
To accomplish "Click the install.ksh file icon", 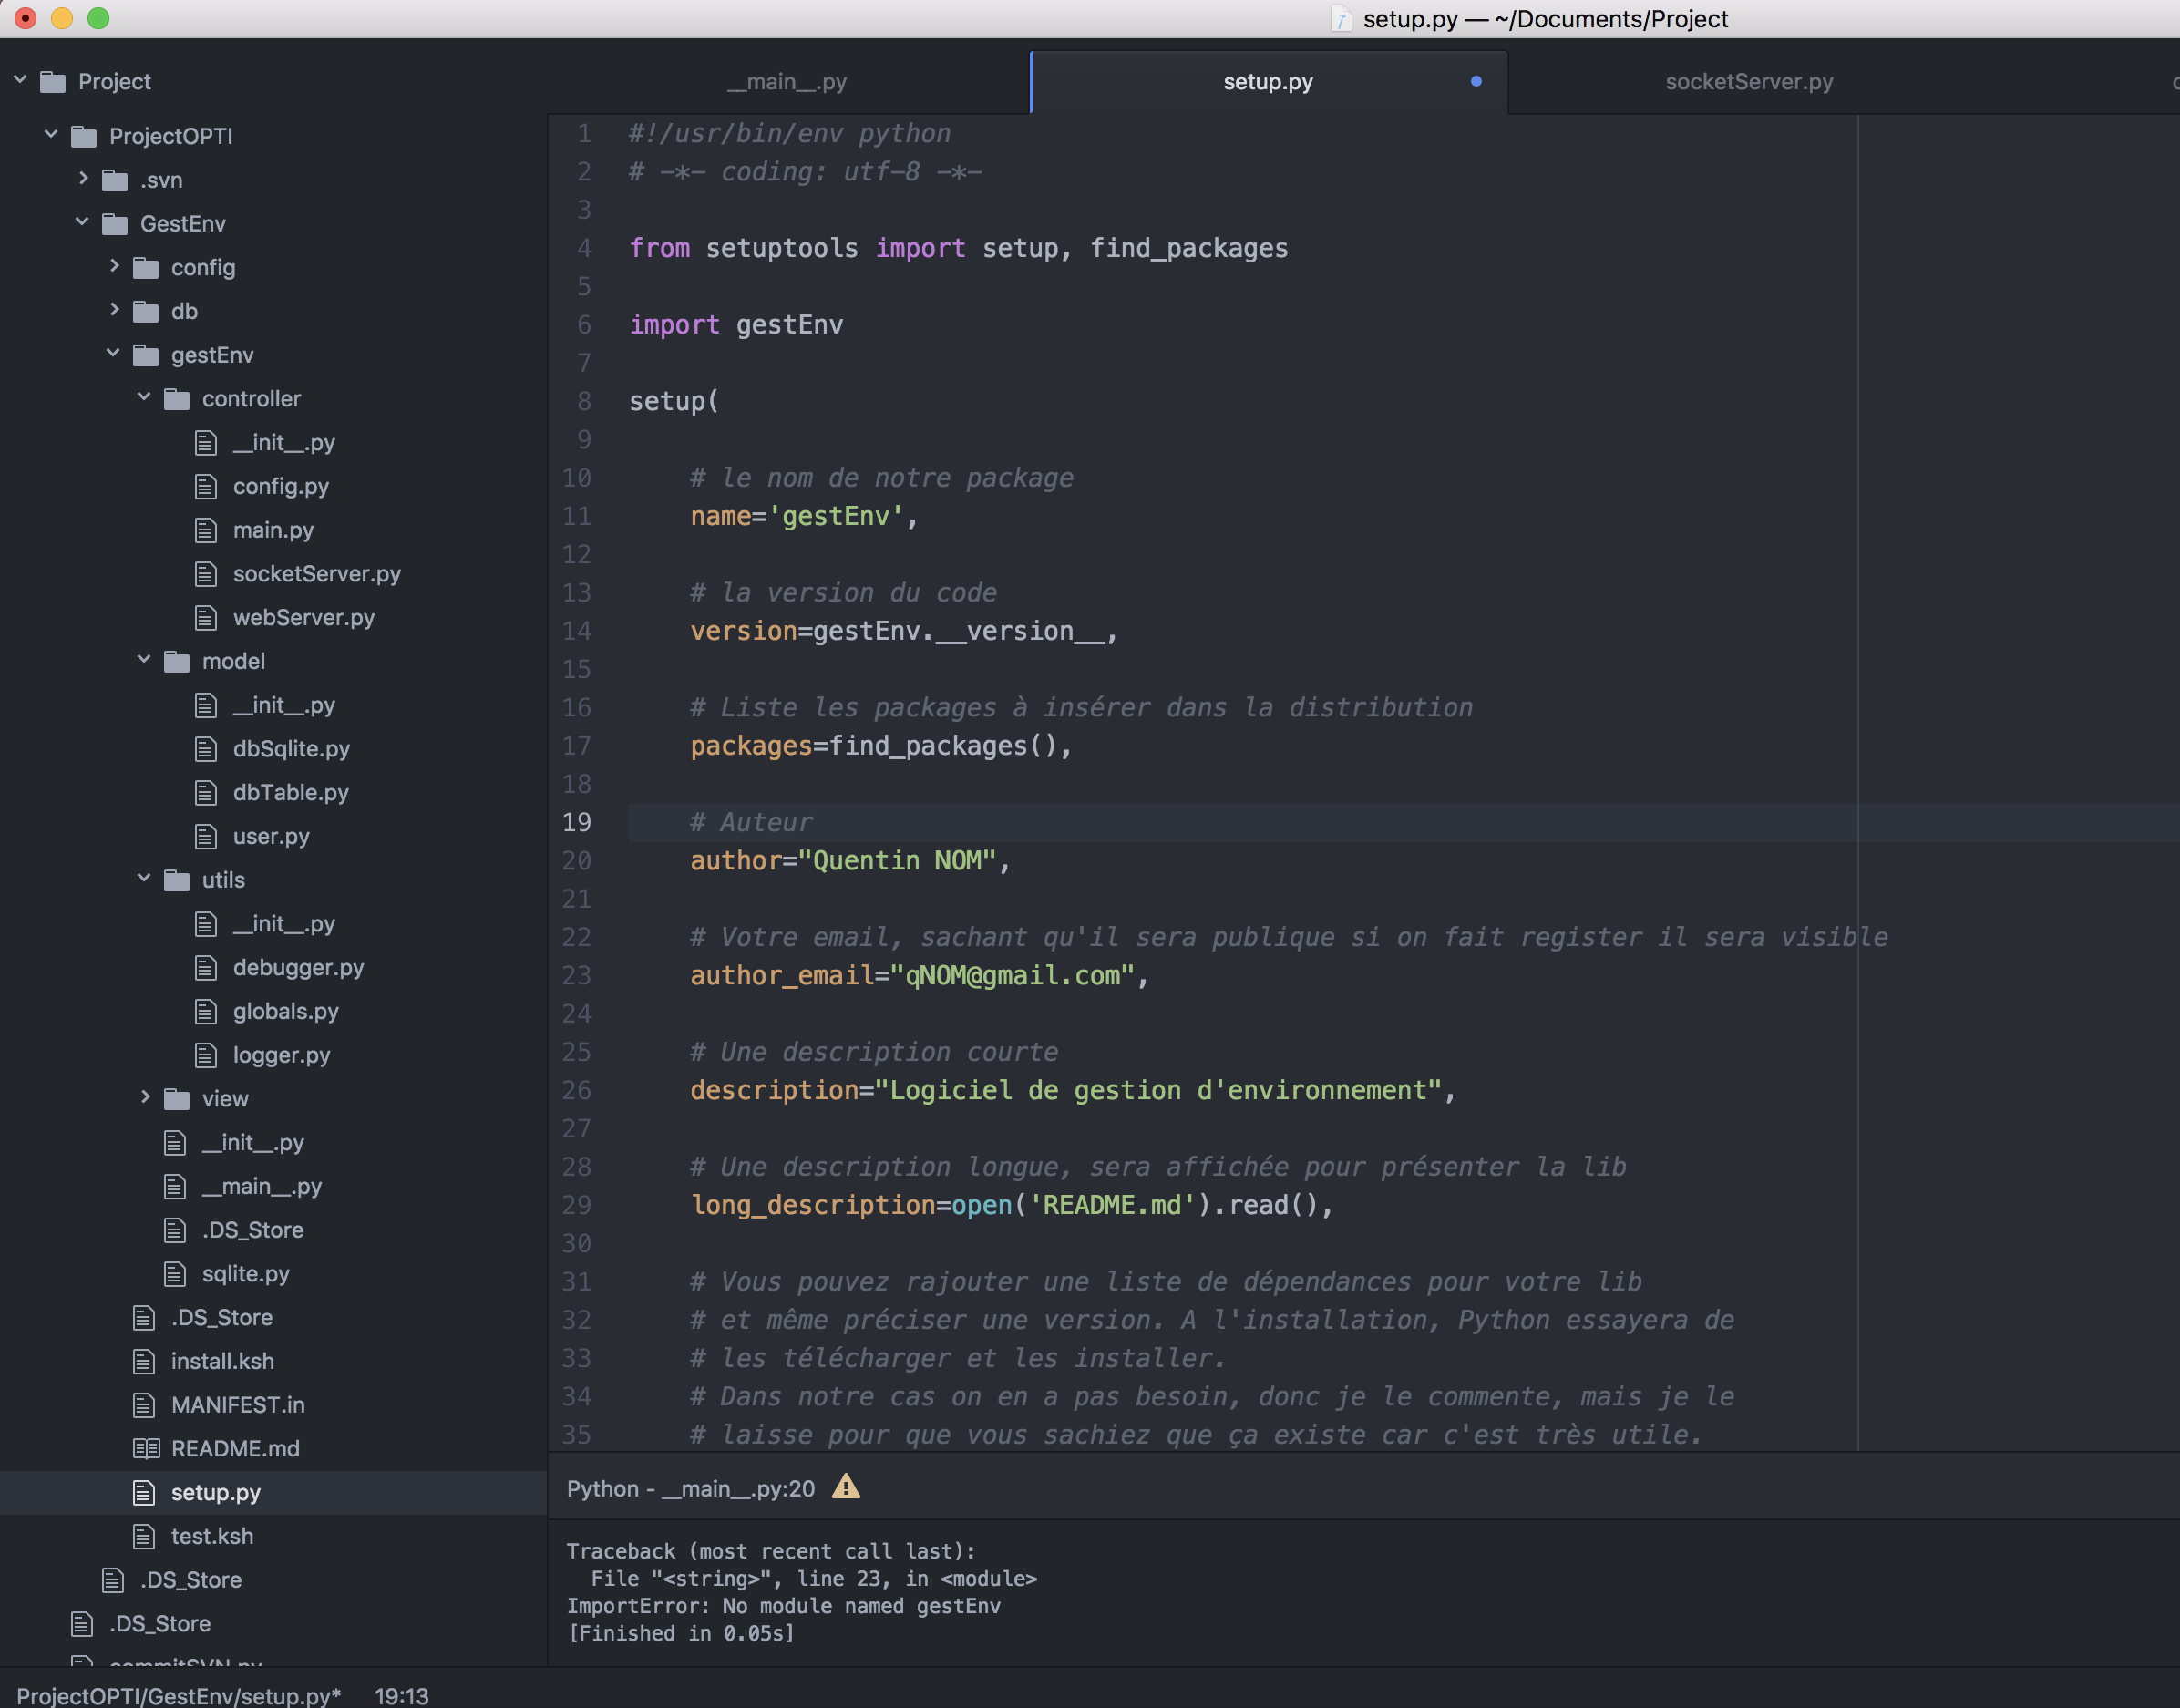I will click(x=144, y=1361).
